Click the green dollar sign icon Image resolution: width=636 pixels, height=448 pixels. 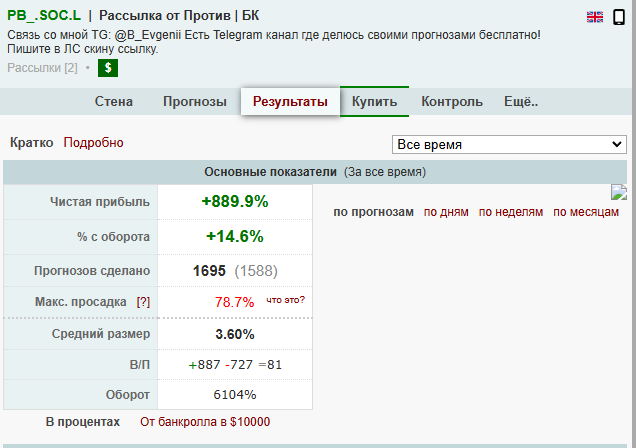point(108,68)
